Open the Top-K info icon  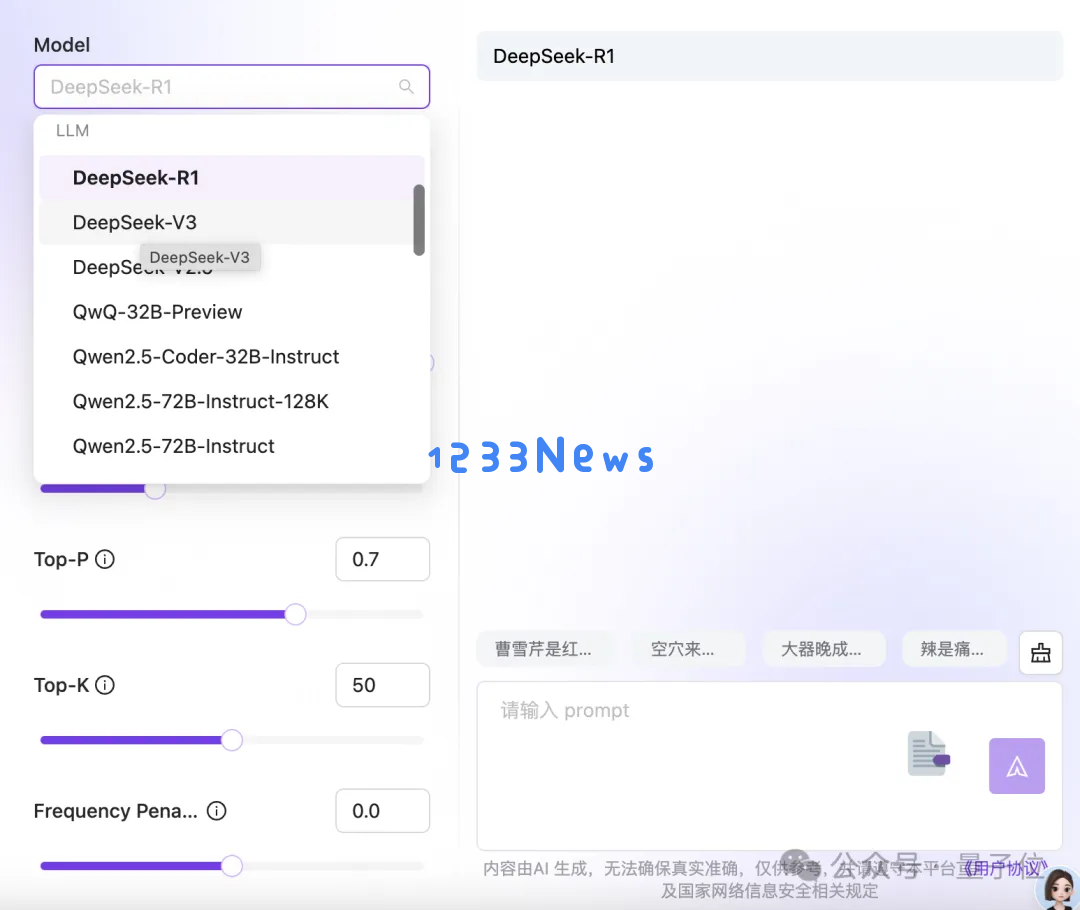[x=105, y=685]
